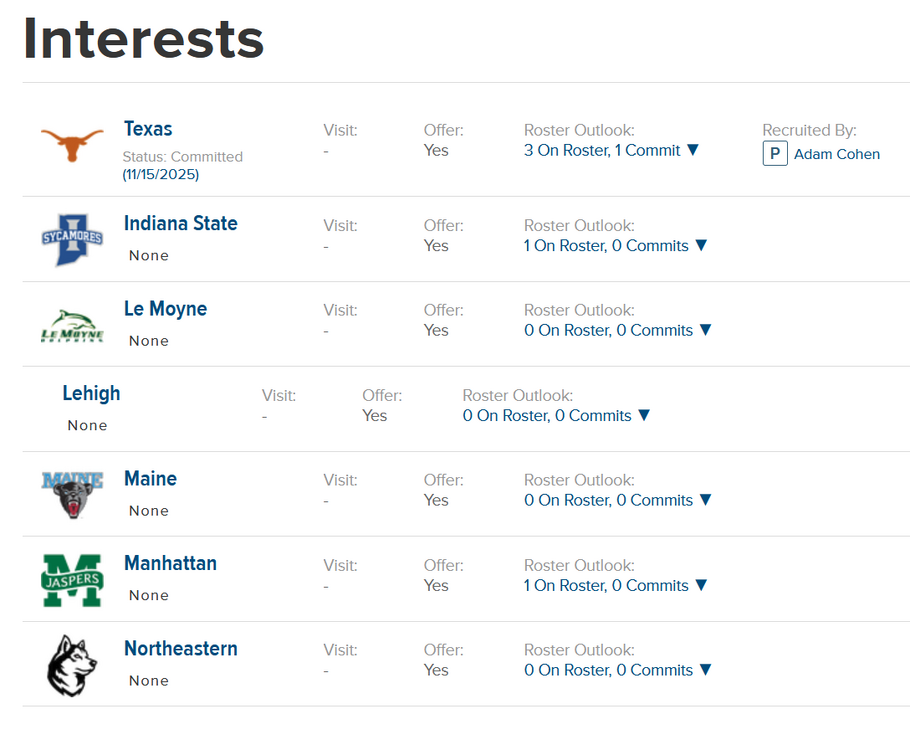Click the Le Moyne Dolphins logo

coord(72,326)
